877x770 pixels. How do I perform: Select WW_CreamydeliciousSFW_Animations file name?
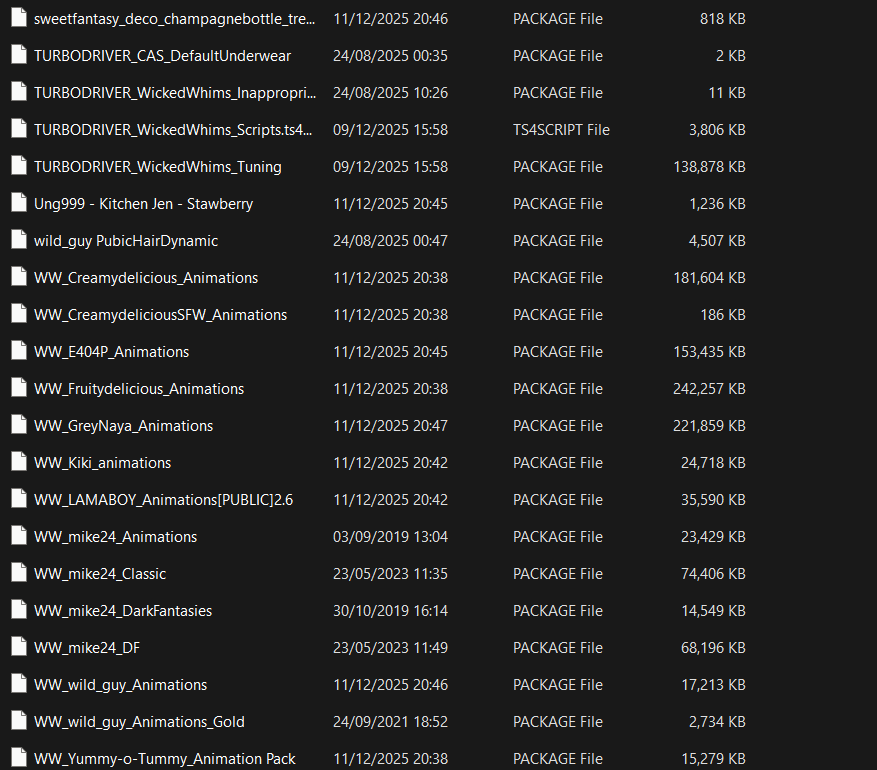(161, 315)
